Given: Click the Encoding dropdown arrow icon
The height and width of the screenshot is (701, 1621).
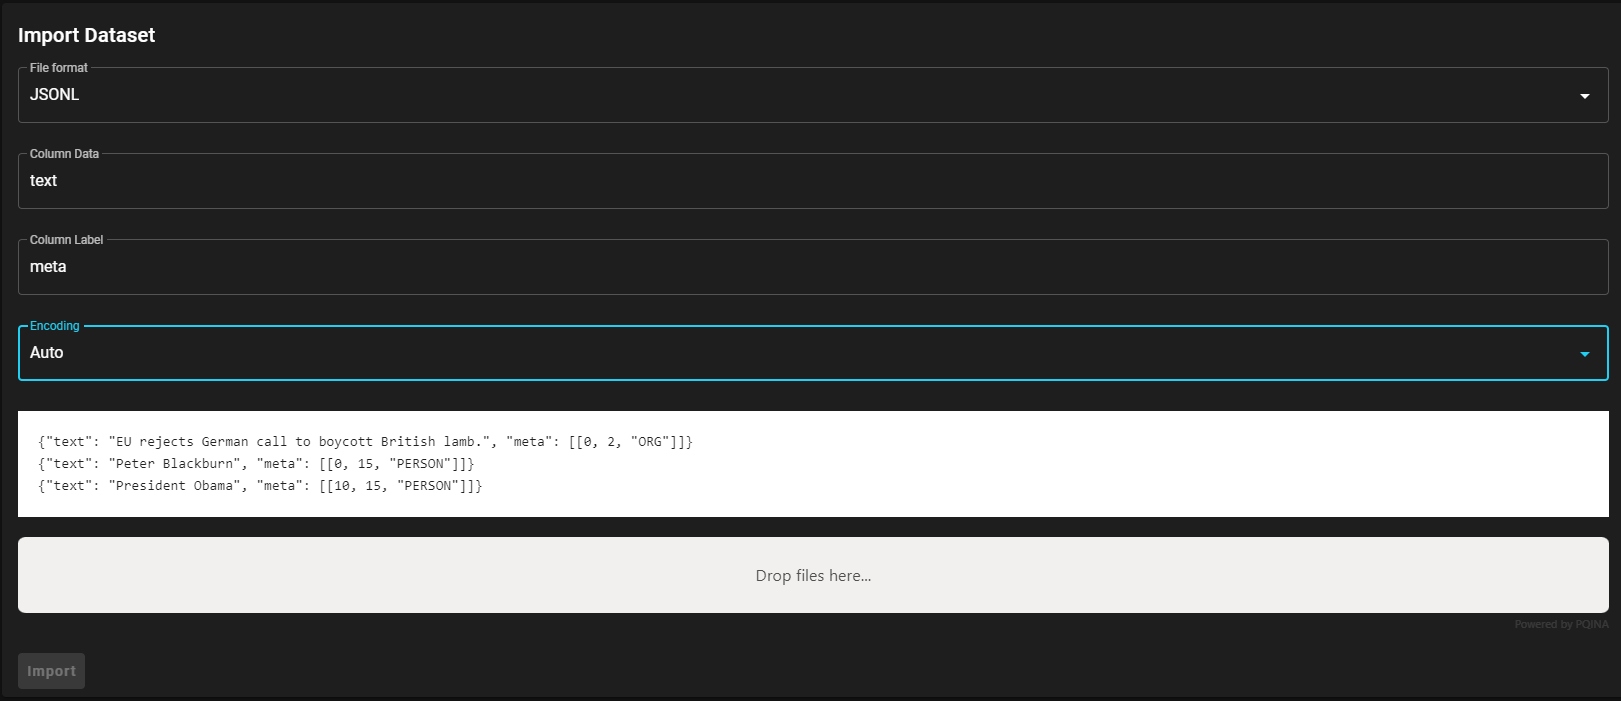Looking at the screenshot, I should [1583, 353].
